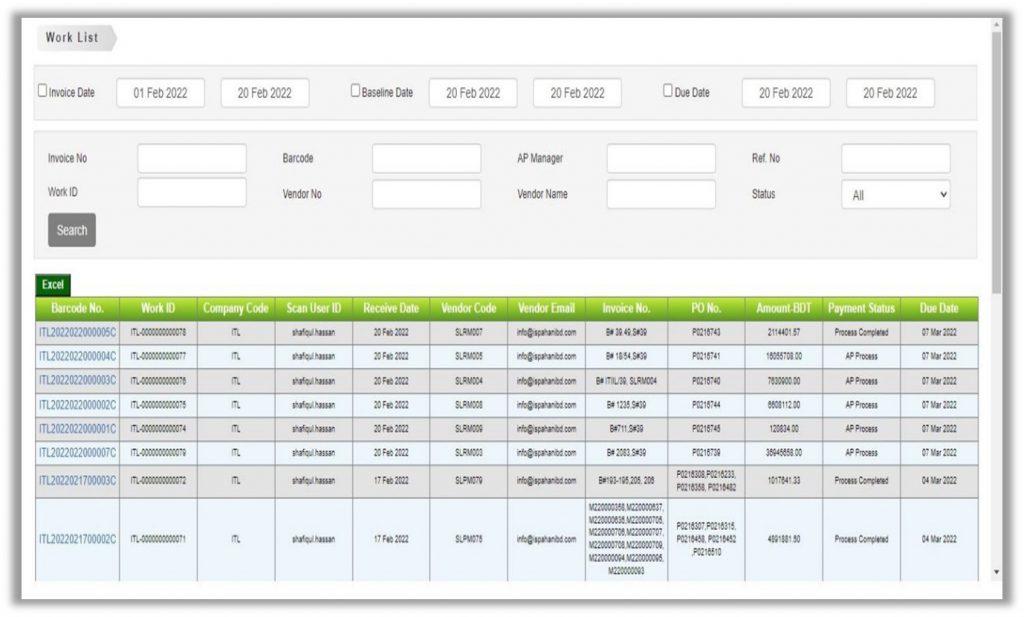Click the Vendor Name input field

tap(660, 194)
